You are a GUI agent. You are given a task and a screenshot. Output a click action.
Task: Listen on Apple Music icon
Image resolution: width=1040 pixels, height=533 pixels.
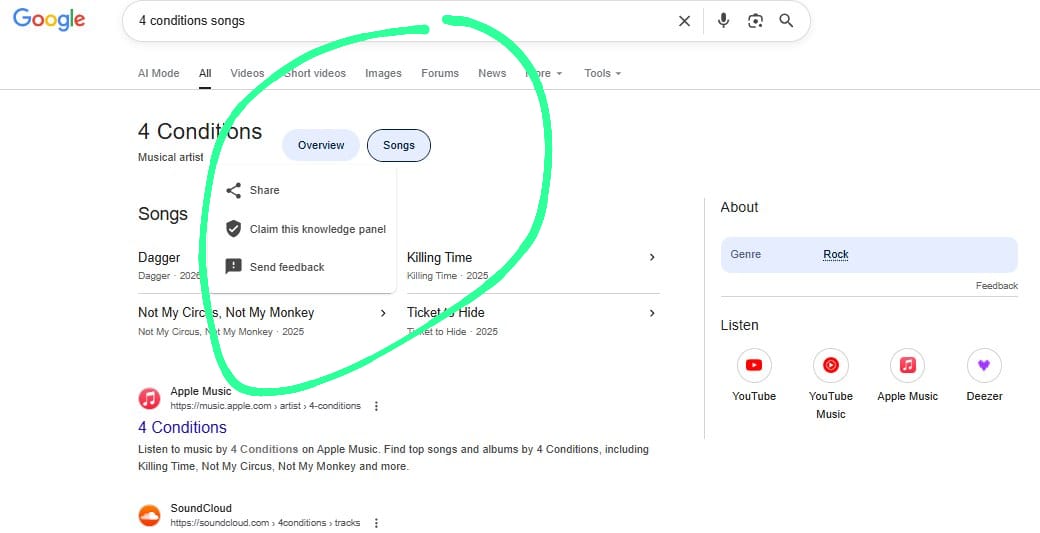tap(907, 366)
